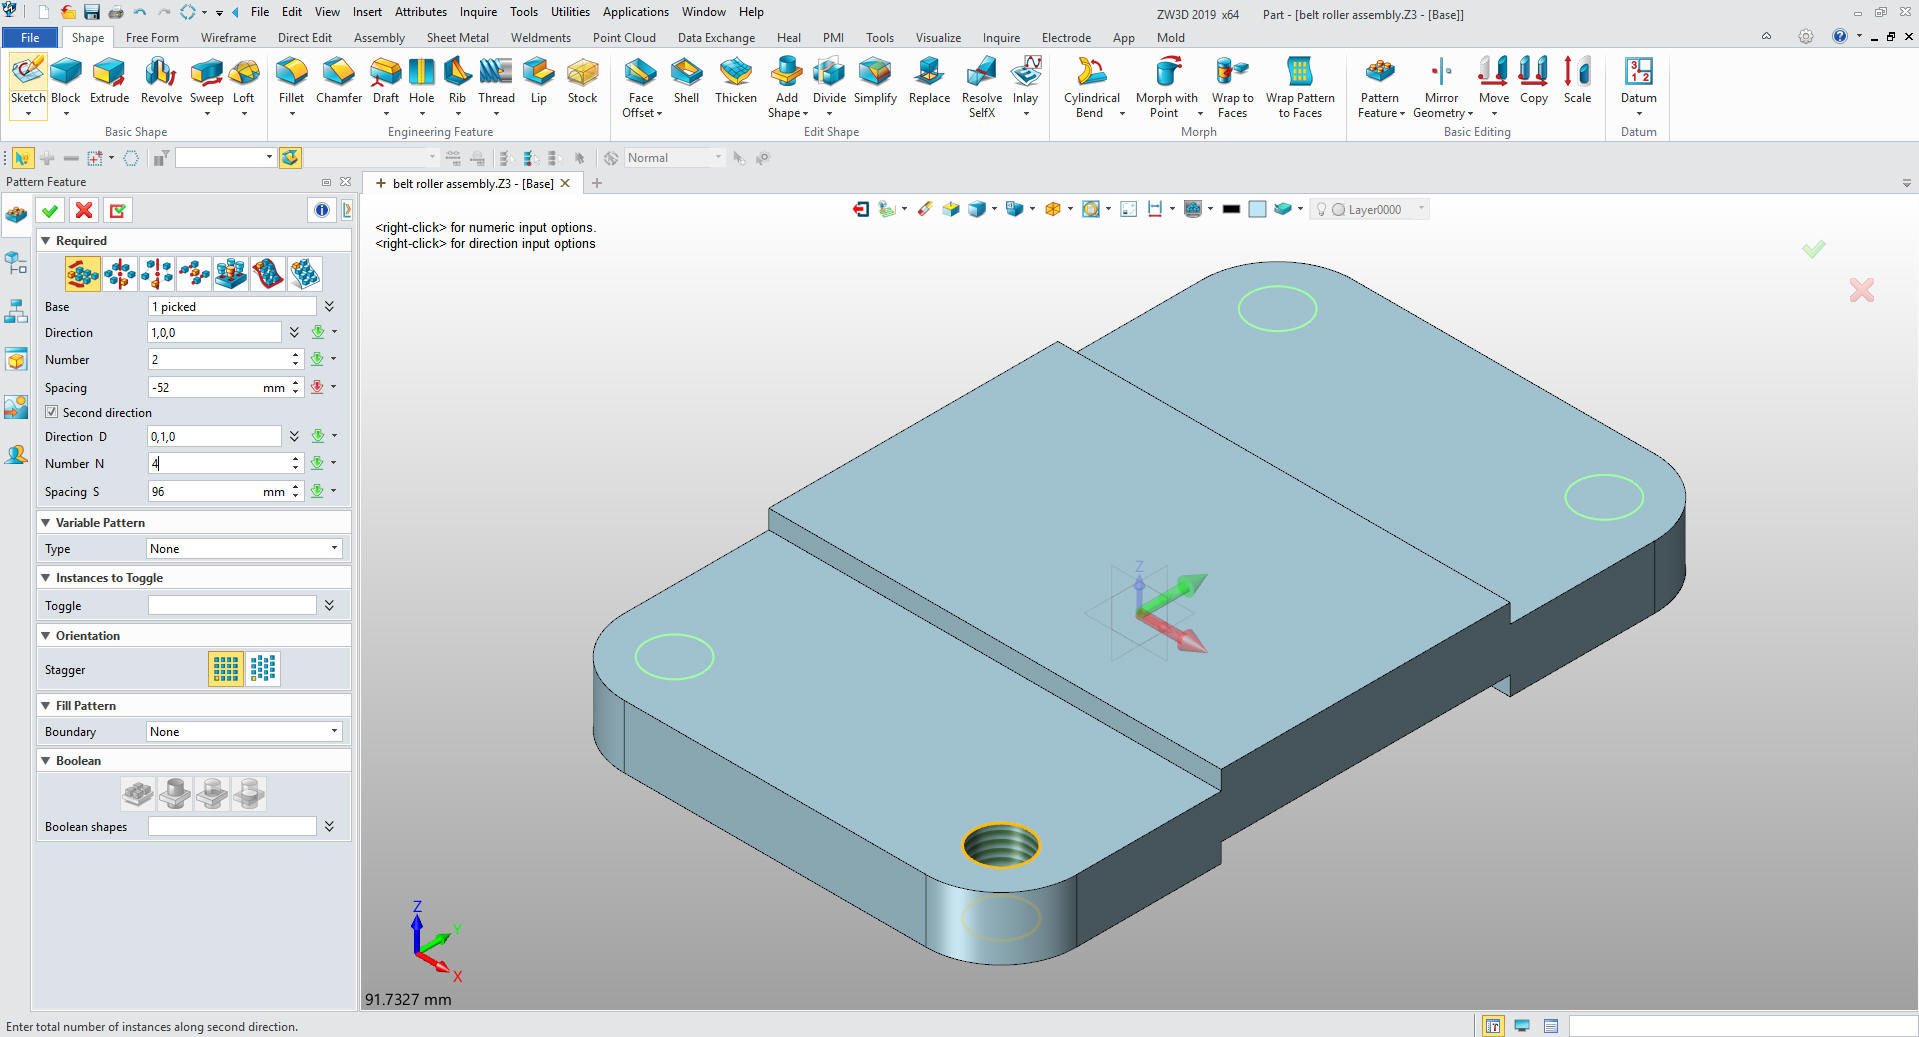Screen dimensions: 1919x1037
Task: Cancel pattern with red X button
Action: 84,210
